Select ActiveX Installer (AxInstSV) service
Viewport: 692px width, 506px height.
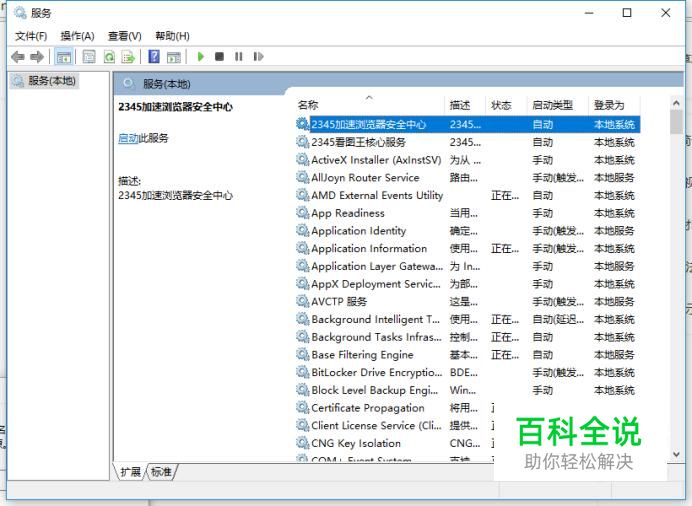tap(376, 160)
